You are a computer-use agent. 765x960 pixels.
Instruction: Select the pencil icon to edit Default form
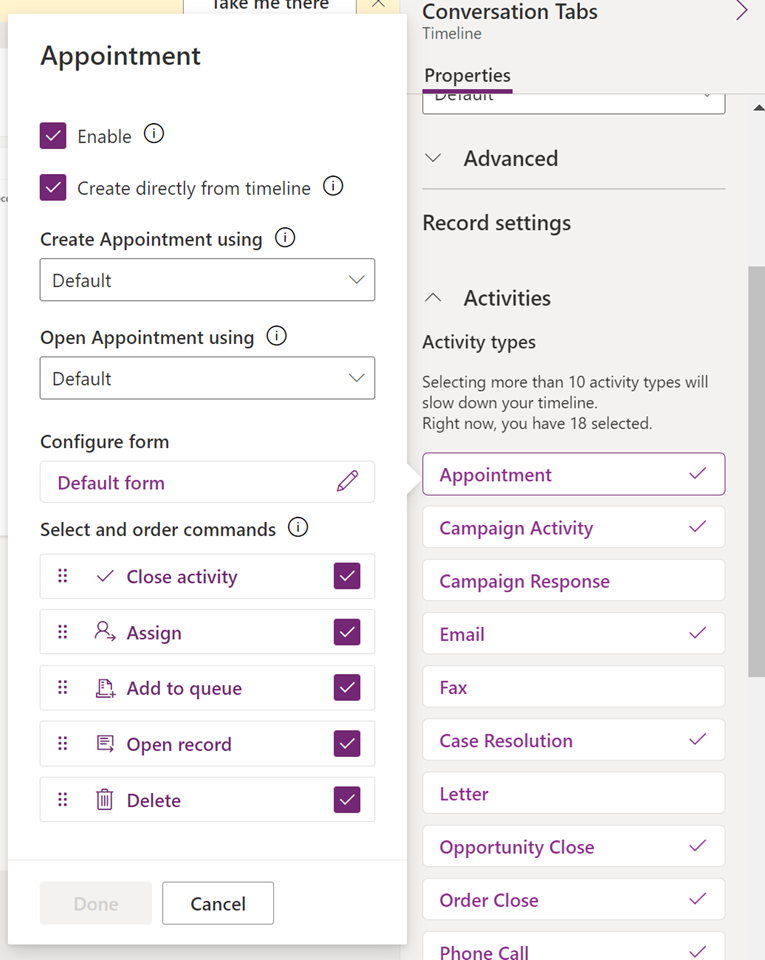point(347,481)
